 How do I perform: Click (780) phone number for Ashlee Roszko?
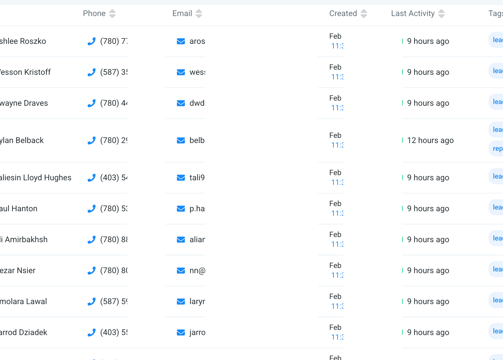114,41
